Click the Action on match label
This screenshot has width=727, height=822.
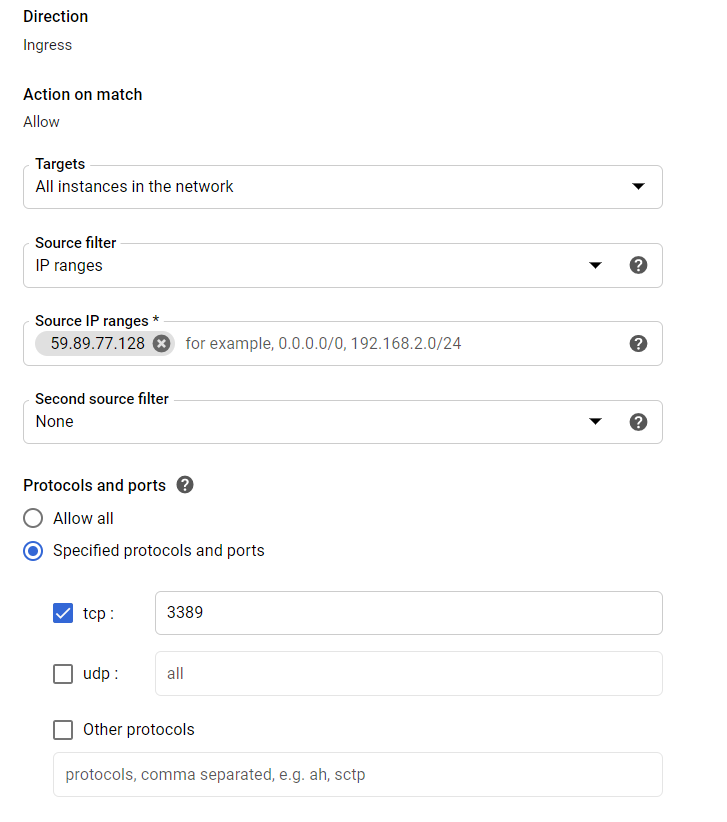pos(82,94)
